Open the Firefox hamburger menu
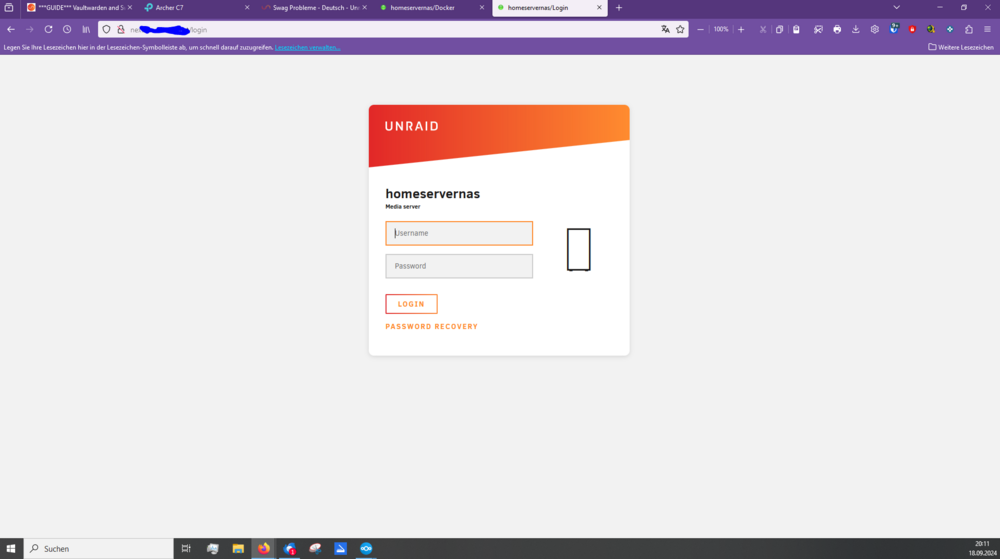The image size is (1000, 559). [x=987, y=29]
